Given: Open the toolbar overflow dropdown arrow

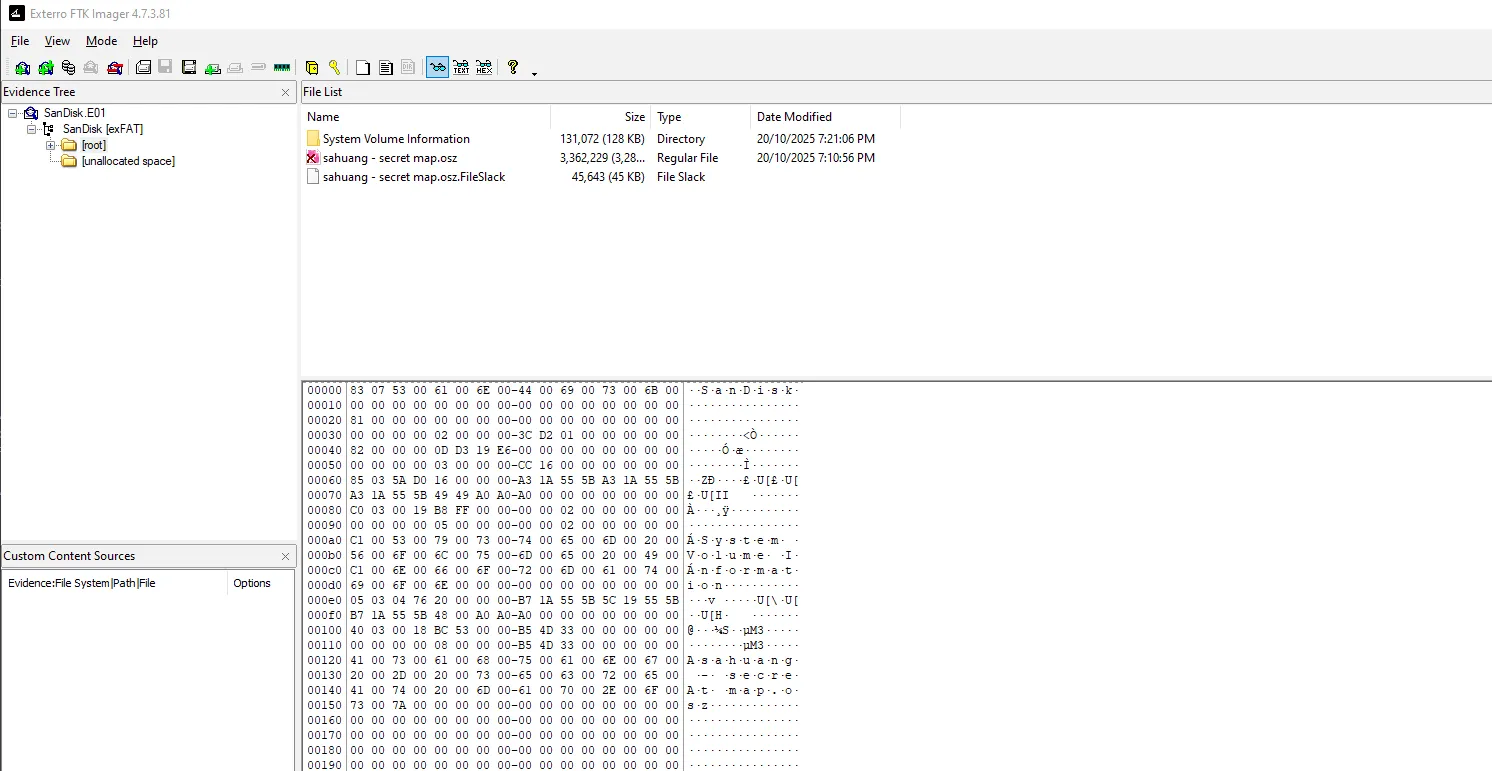Looking at the screenshot, I should pos(534,72).
